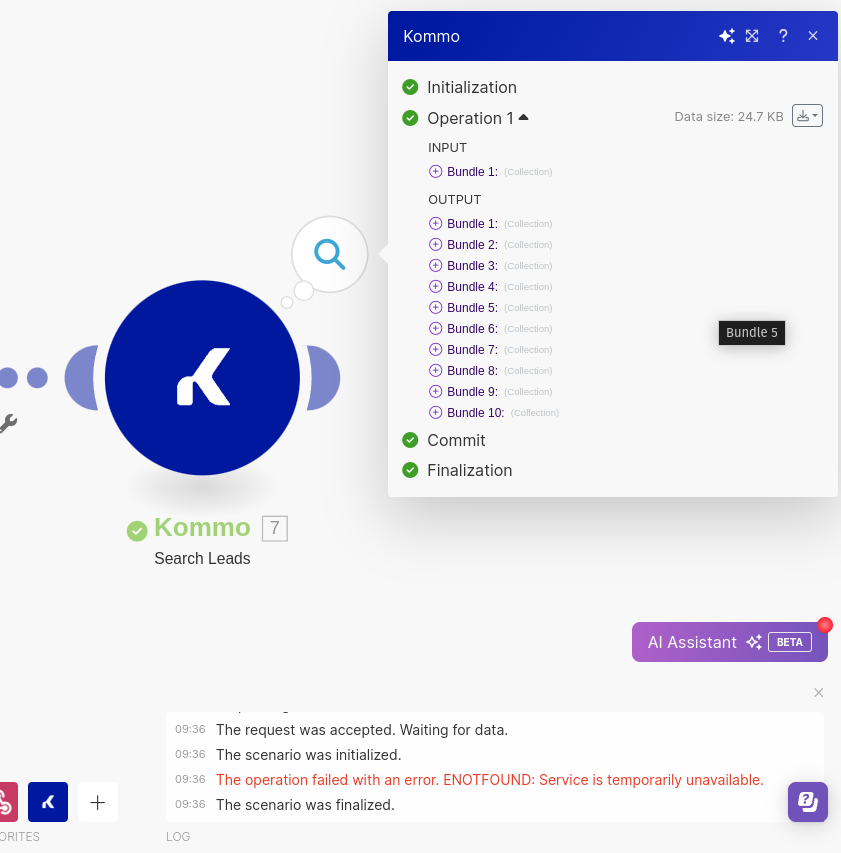Click the red ENOTFOUND error log line
The image size is (841, 853).
click(490, 780)
